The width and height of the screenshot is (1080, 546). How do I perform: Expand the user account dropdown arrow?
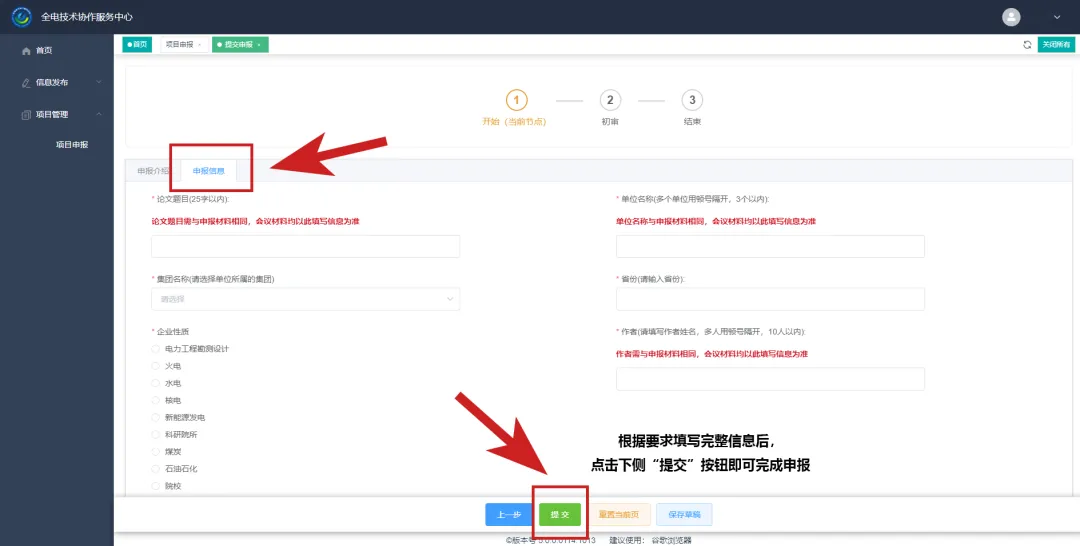[1057, 17]
